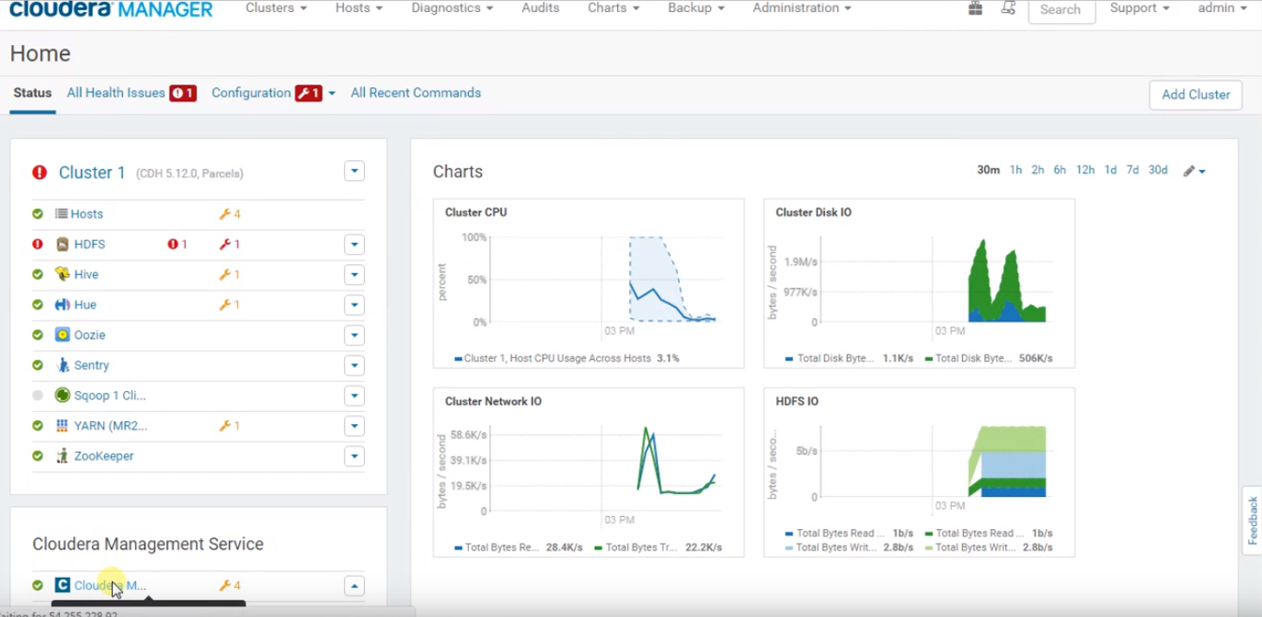This screenshot has width=1262, height=617.
Task: Collapse the Cloudera Management Service dropdown
Action: point(354,585)
